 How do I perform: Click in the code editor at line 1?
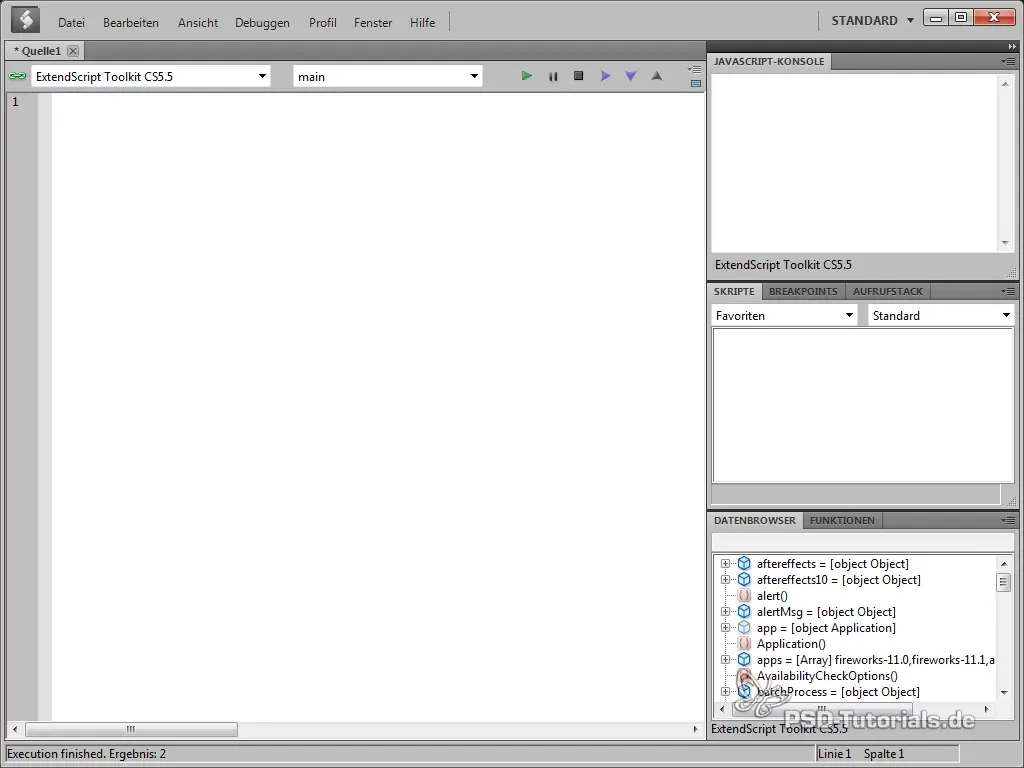377,101
